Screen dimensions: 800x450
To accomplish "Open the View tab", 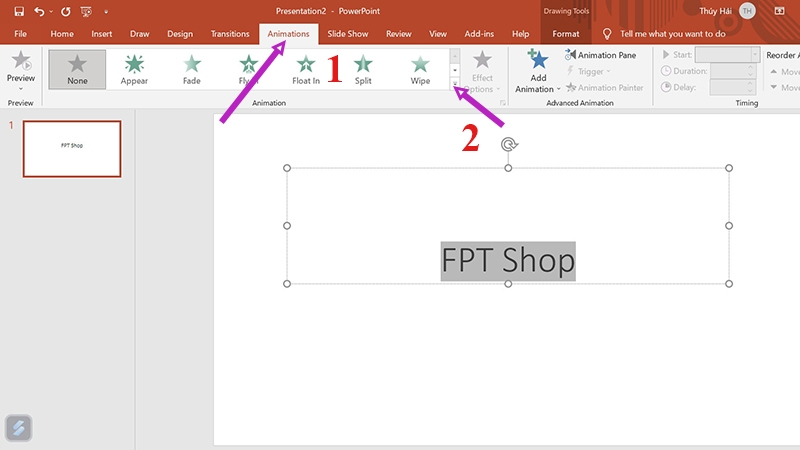I will coord(438,34).
